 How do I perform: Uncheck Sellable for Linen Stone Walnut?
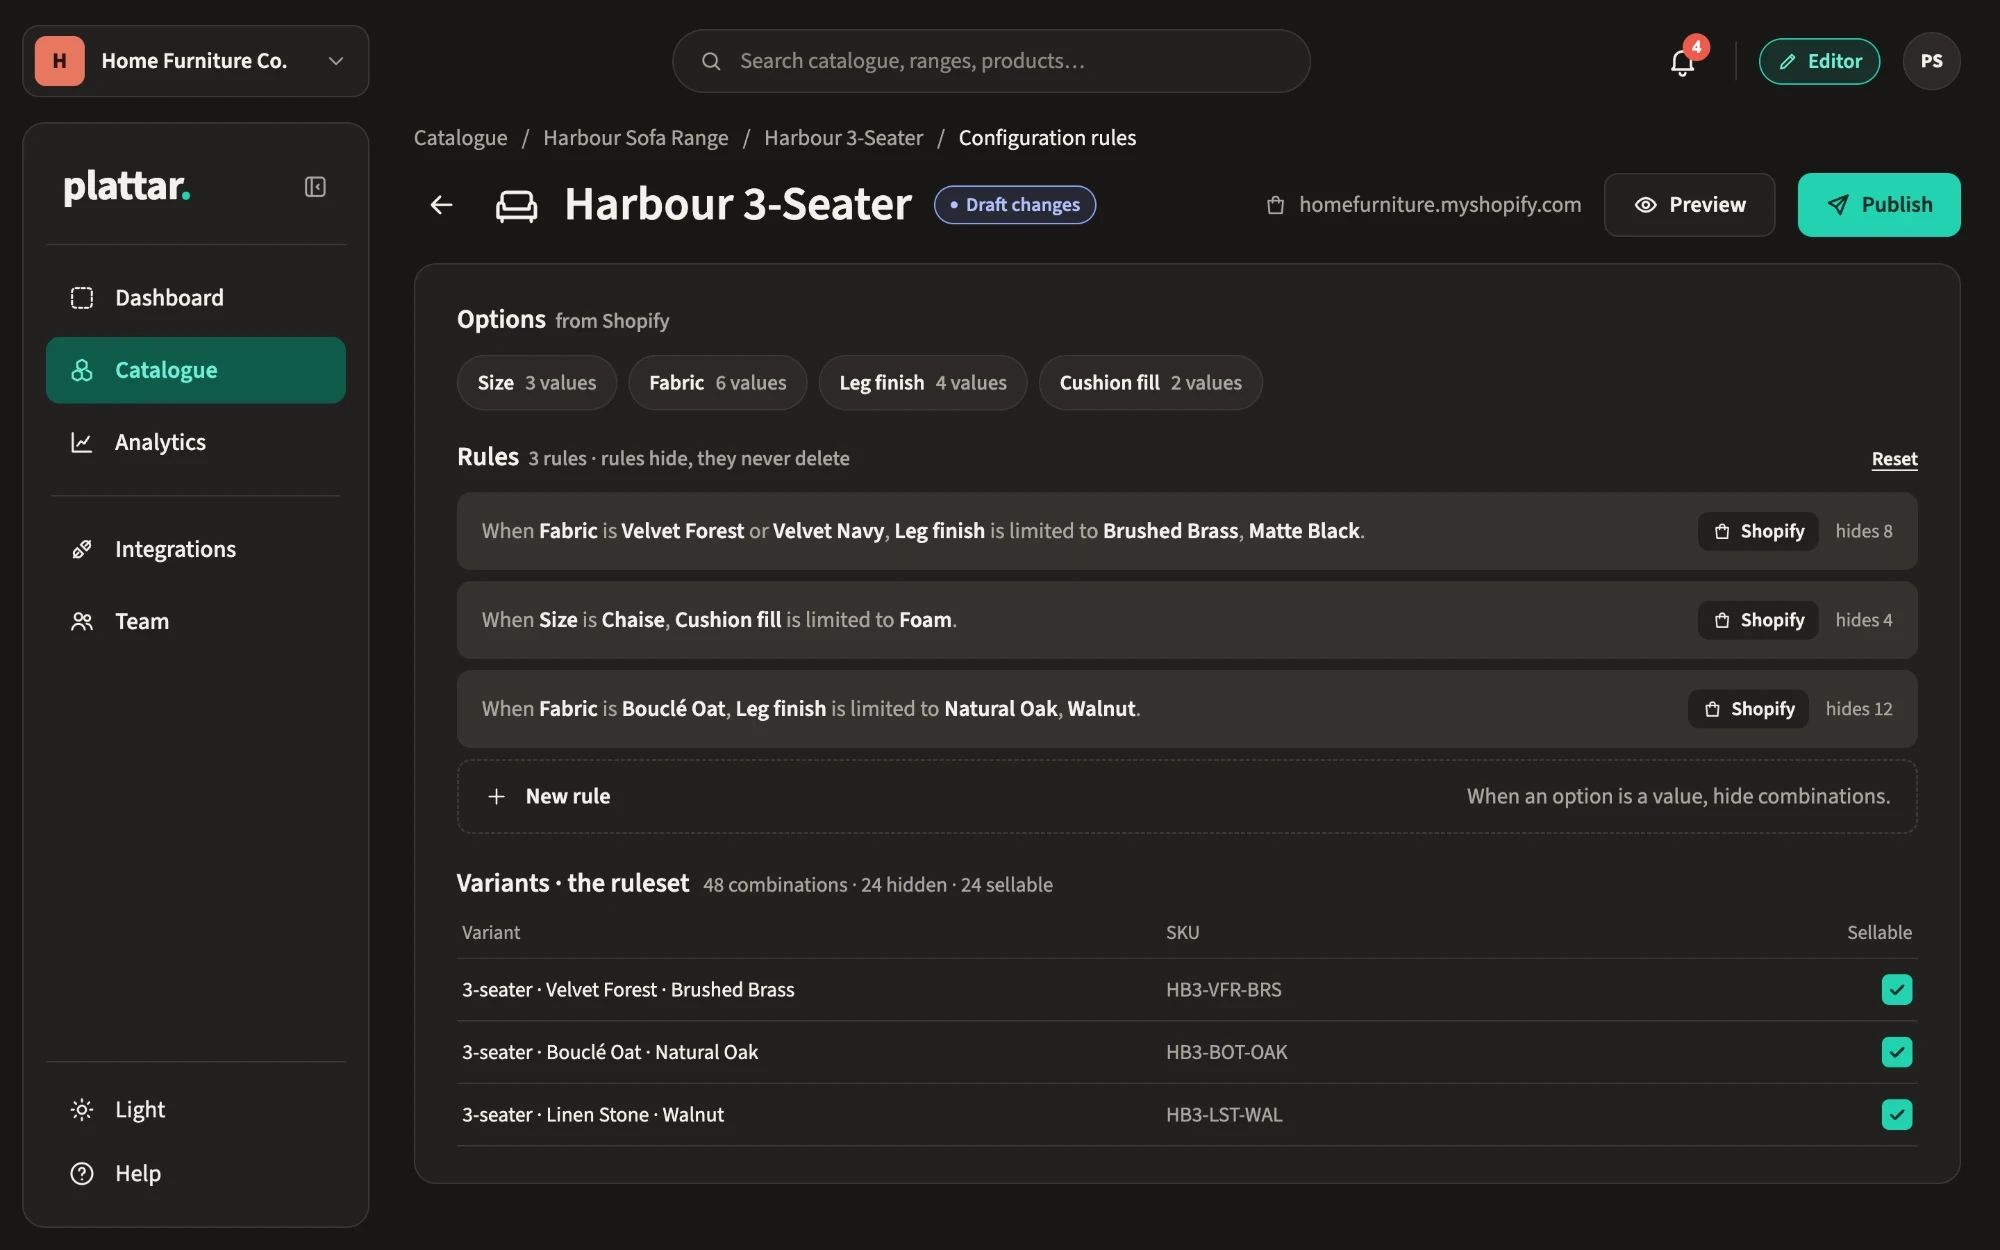[1896, 1114]
